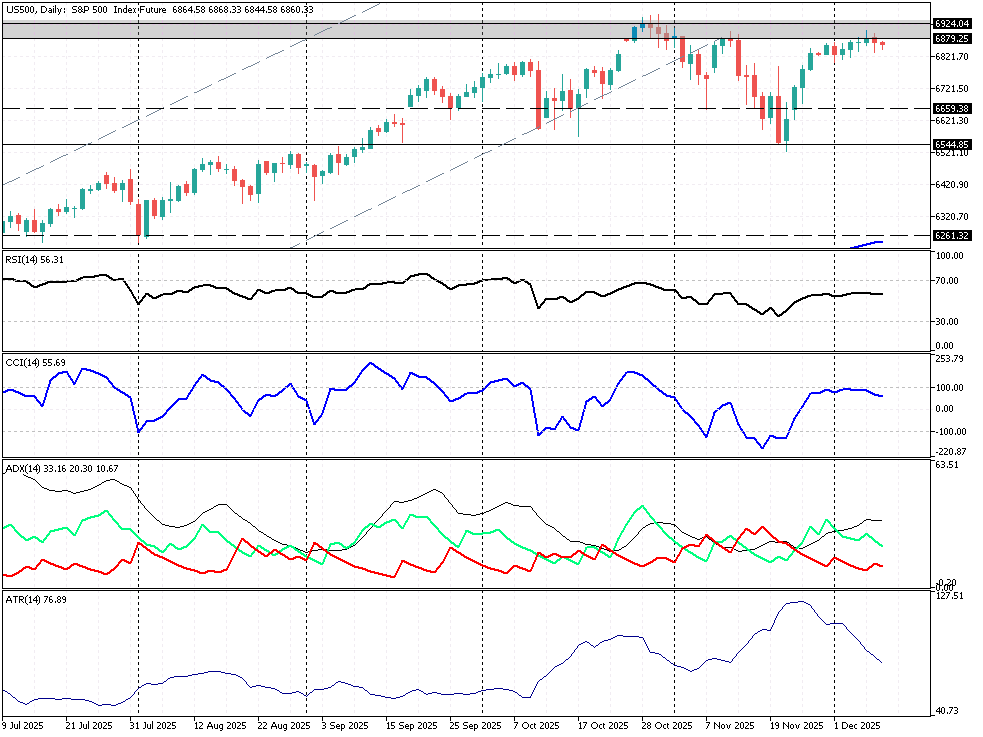Select the 6261.32 price level tag
Image resolution: width=983 pixels, height=737 pixels.
tap(951, 235)
